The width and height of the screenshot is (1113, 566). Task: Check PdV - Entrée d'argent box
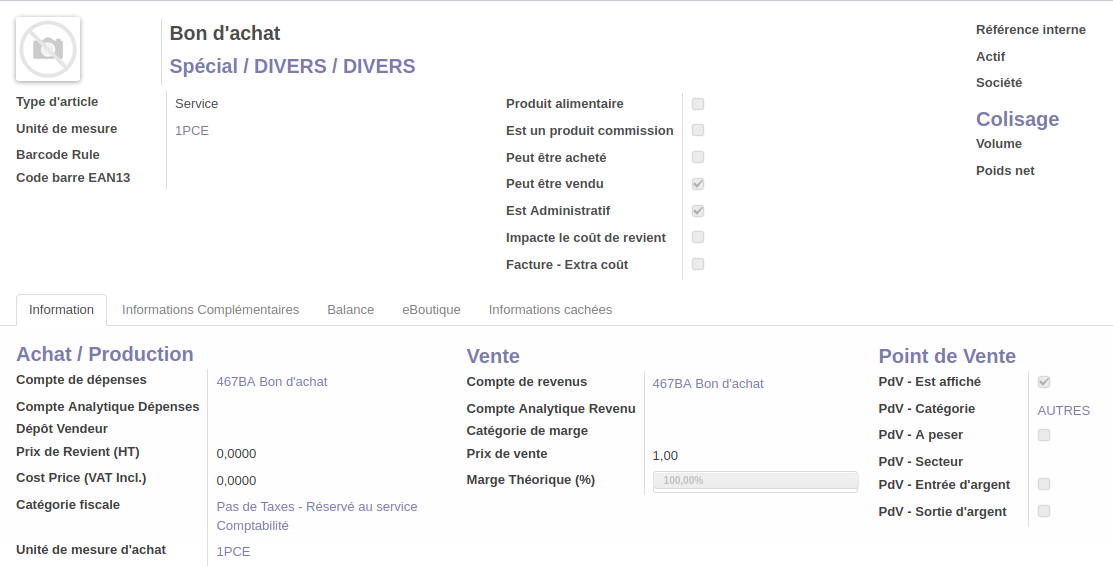(1044, 484)
